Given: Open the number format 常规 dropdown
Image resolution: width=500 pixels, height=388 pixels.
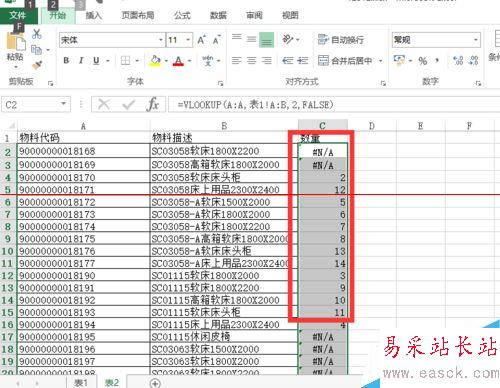Looking at the screenshot, I should [476, 40].
